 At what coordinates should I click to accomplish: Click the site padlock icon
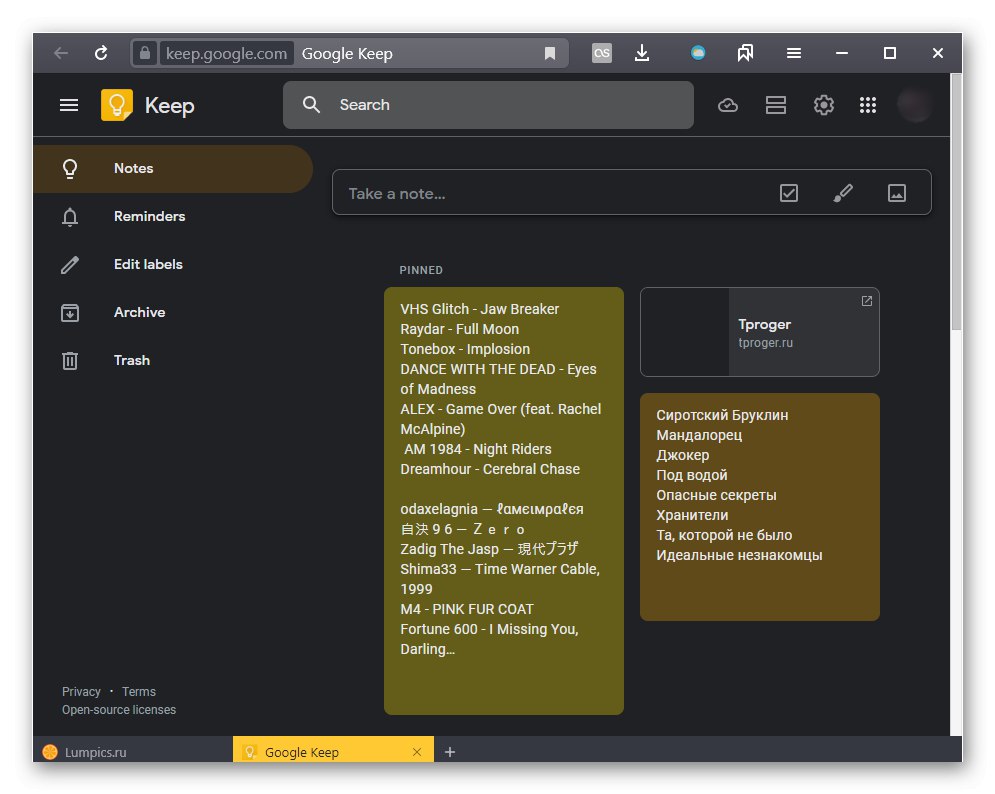[x=145, y=53]
